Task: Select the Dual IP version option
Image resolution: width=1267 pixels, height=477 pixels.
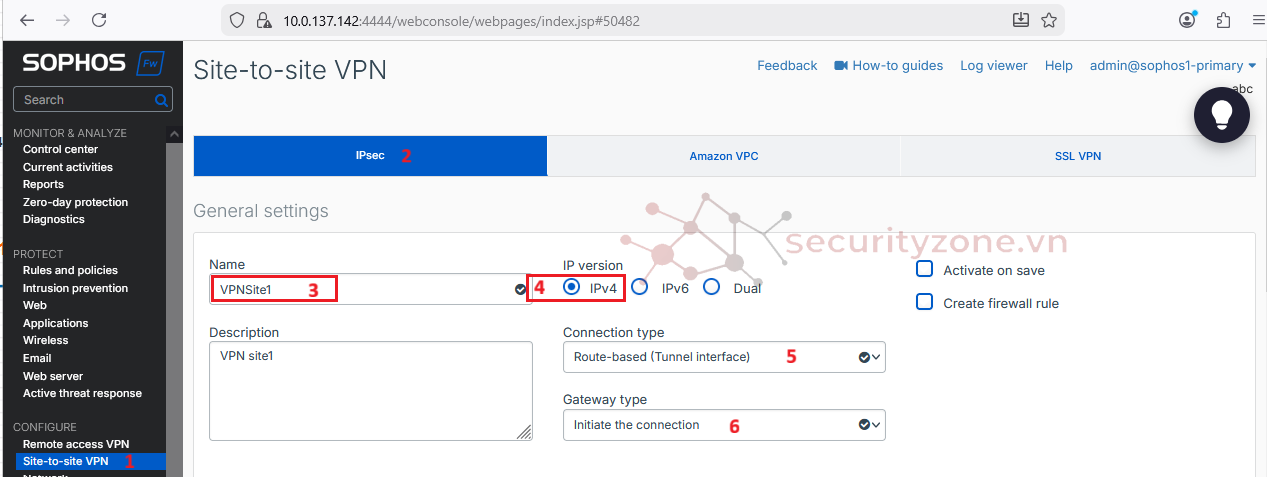Action: tap(712, 288)
